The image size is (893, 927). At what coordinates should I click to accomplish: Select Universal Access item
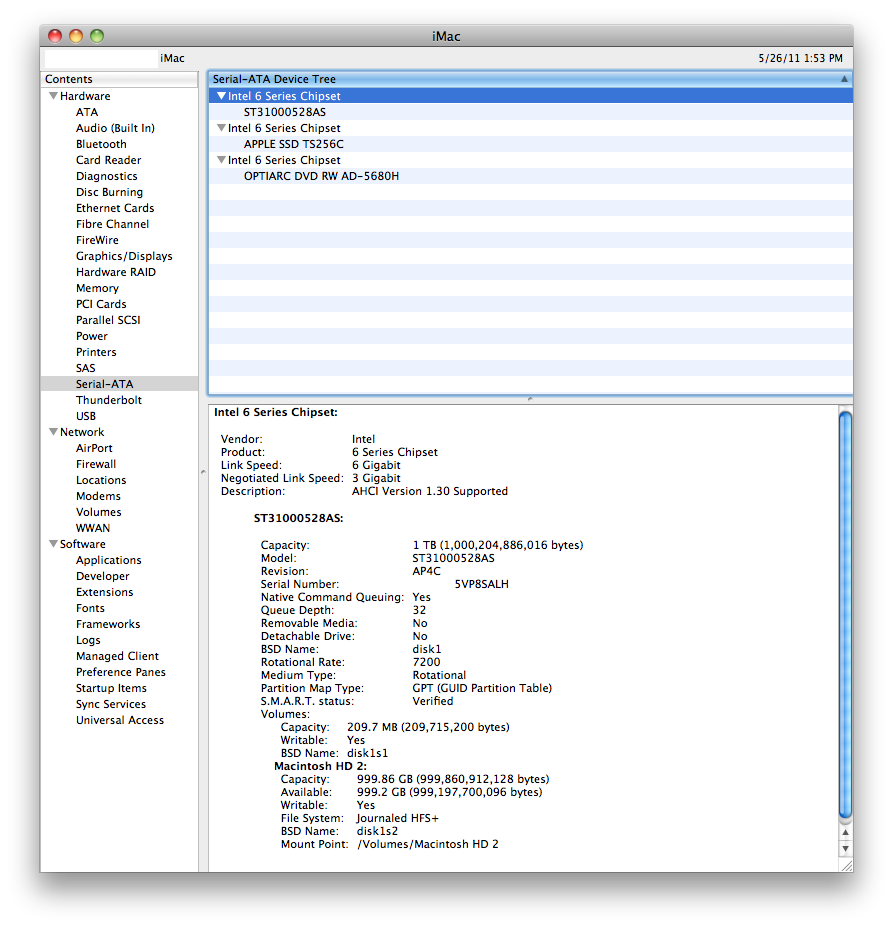[120, 719]
